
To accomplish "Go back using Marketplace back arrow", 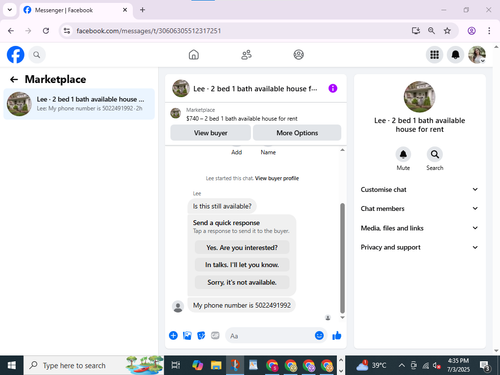I will (x=14, y=79).
